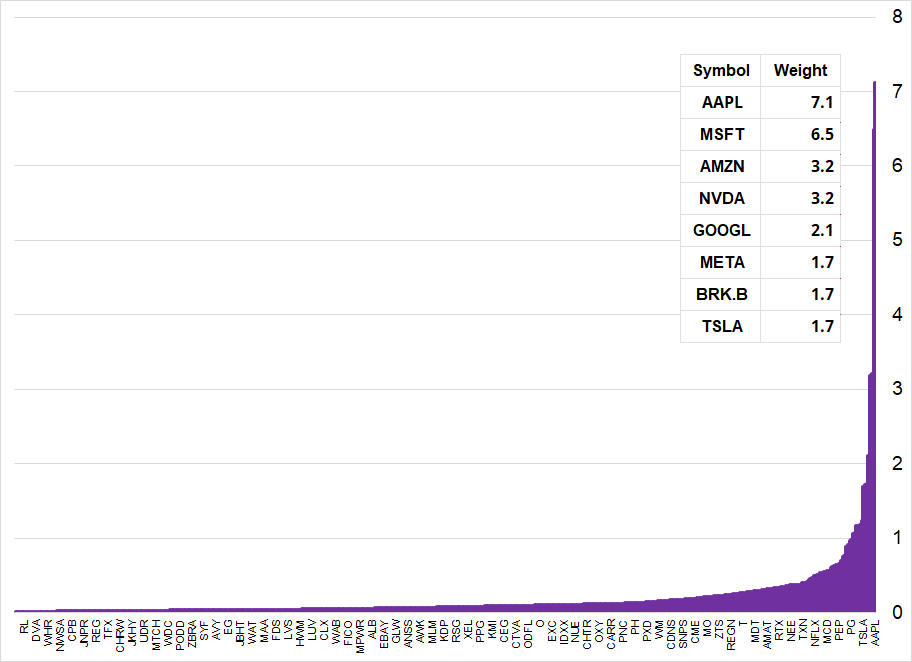Image resolution: width=912 pixels, height=662 pixels.
Task: Click the SNPS ticker on the x-axis
Action: tap(683, 634)
